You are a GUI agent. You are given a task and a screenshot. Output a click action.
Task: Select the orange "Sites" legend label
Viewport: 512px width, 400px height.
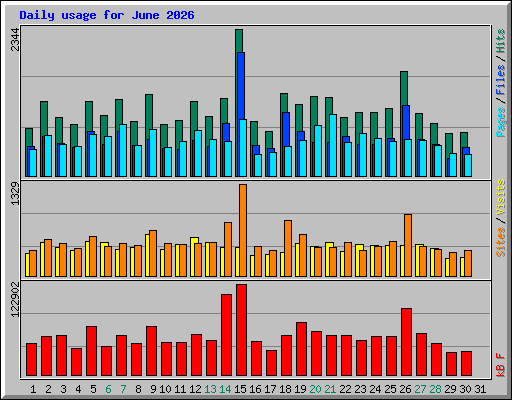(x=500, y=242)
